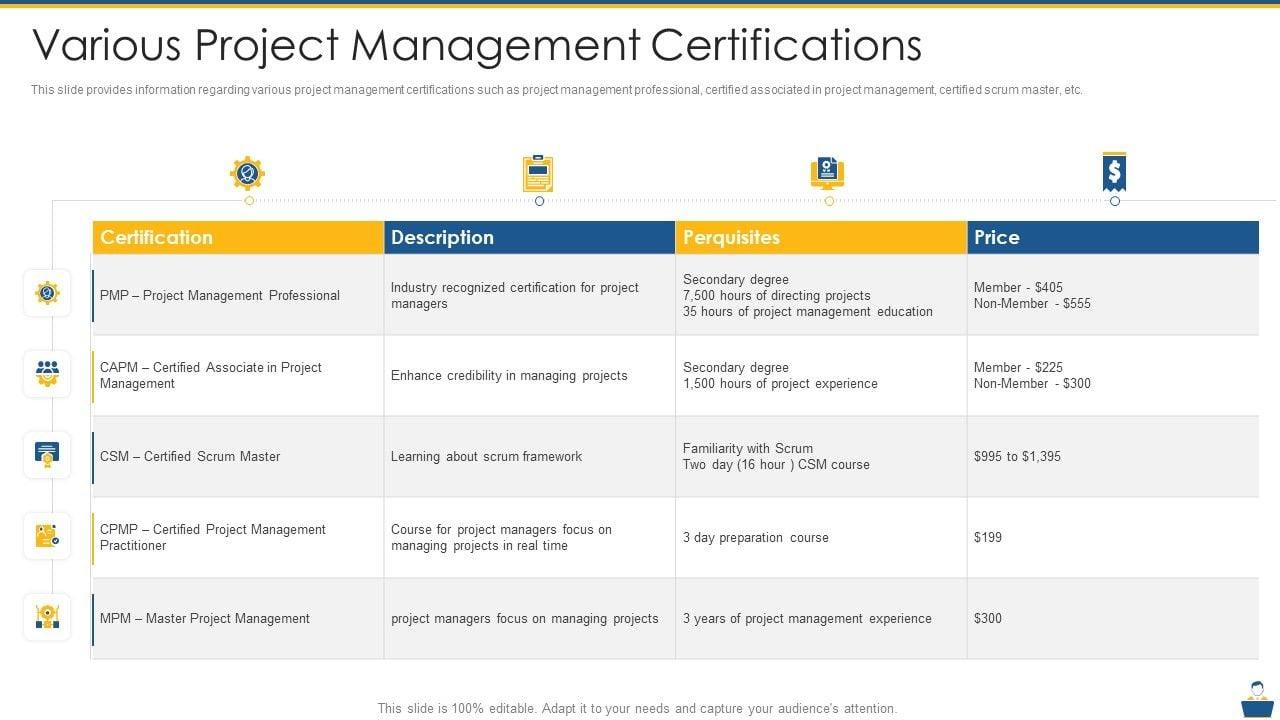Click the clipboard icon above the Description header
1280x720 pixels.
click(x=538, y=173)
